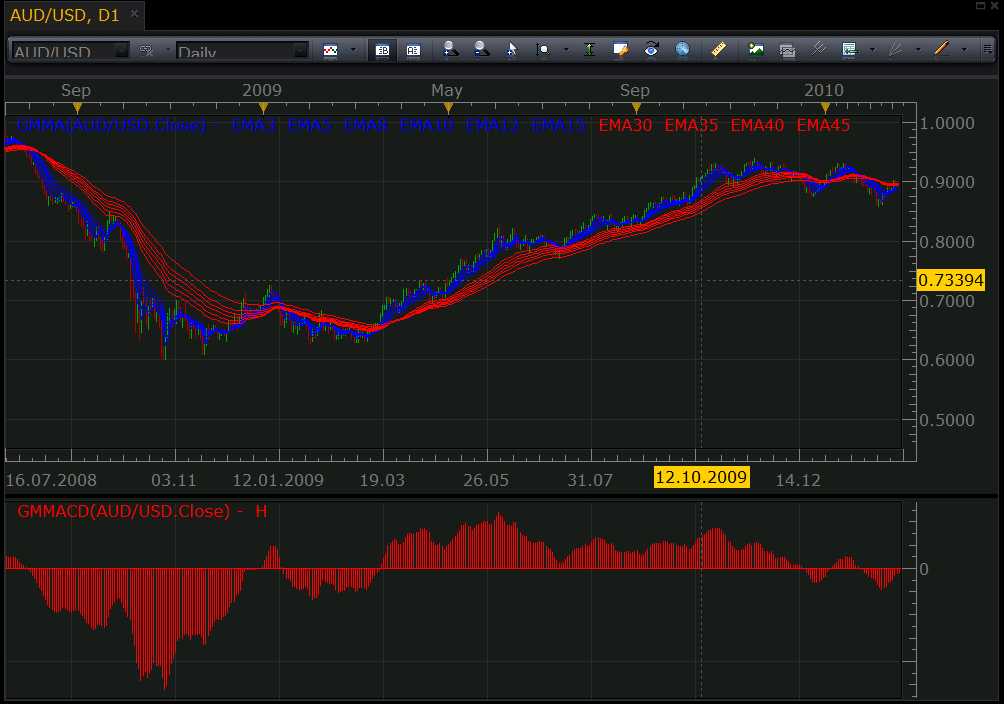Click the red EMA35 legend label

(691, 125)
